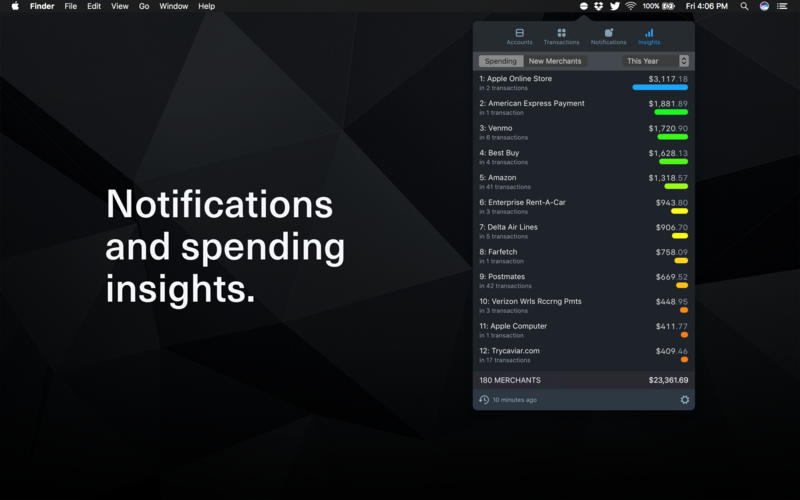The width and height of the screenshot is (800, 500).
Task: Click the 180 Merchants total row
Action: (583, 380)
